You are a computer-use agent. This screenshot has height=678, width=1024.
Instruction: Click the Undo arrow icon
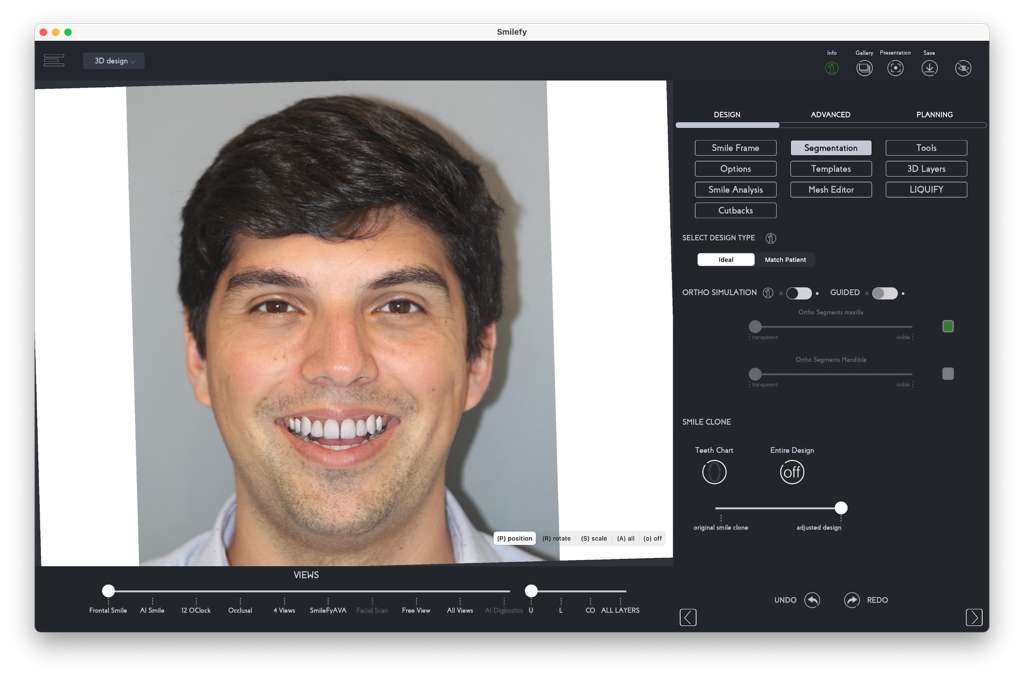(812, 600)
